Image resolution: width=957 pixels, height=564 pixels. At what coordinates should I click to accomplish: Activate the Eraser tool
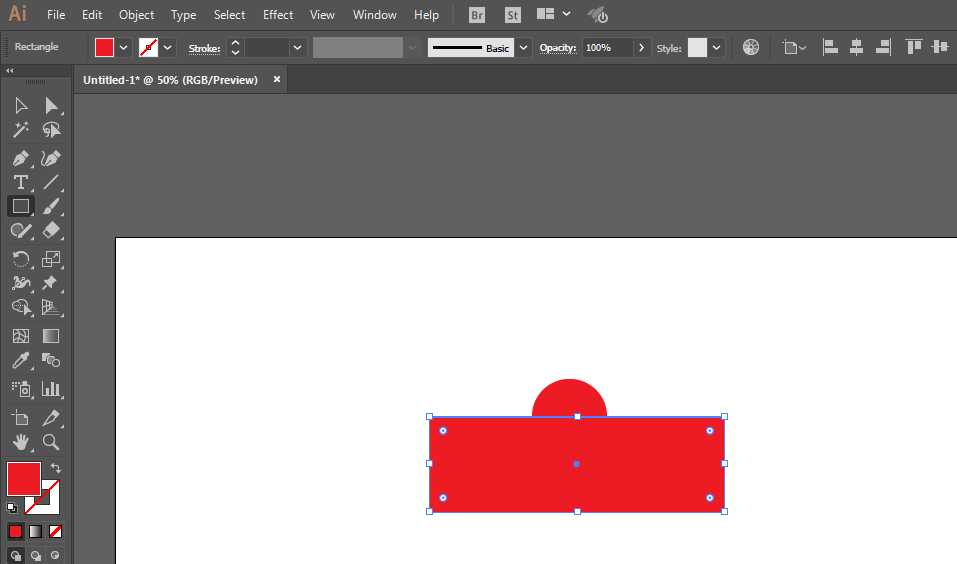tap(51, 231)
